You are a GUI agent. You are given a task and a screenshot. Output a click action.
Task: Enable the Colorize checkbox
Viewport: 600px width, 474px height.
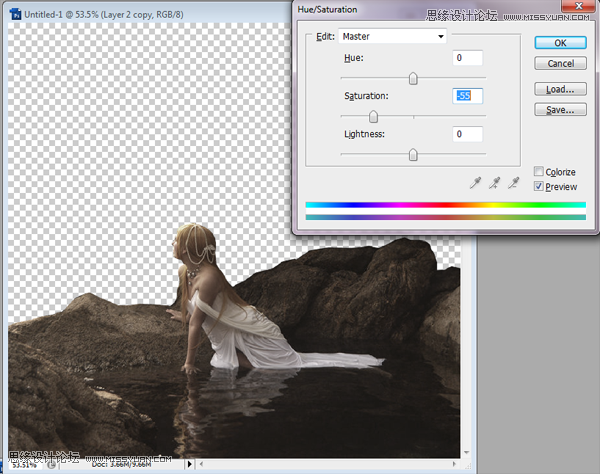(x=539, y=171)
